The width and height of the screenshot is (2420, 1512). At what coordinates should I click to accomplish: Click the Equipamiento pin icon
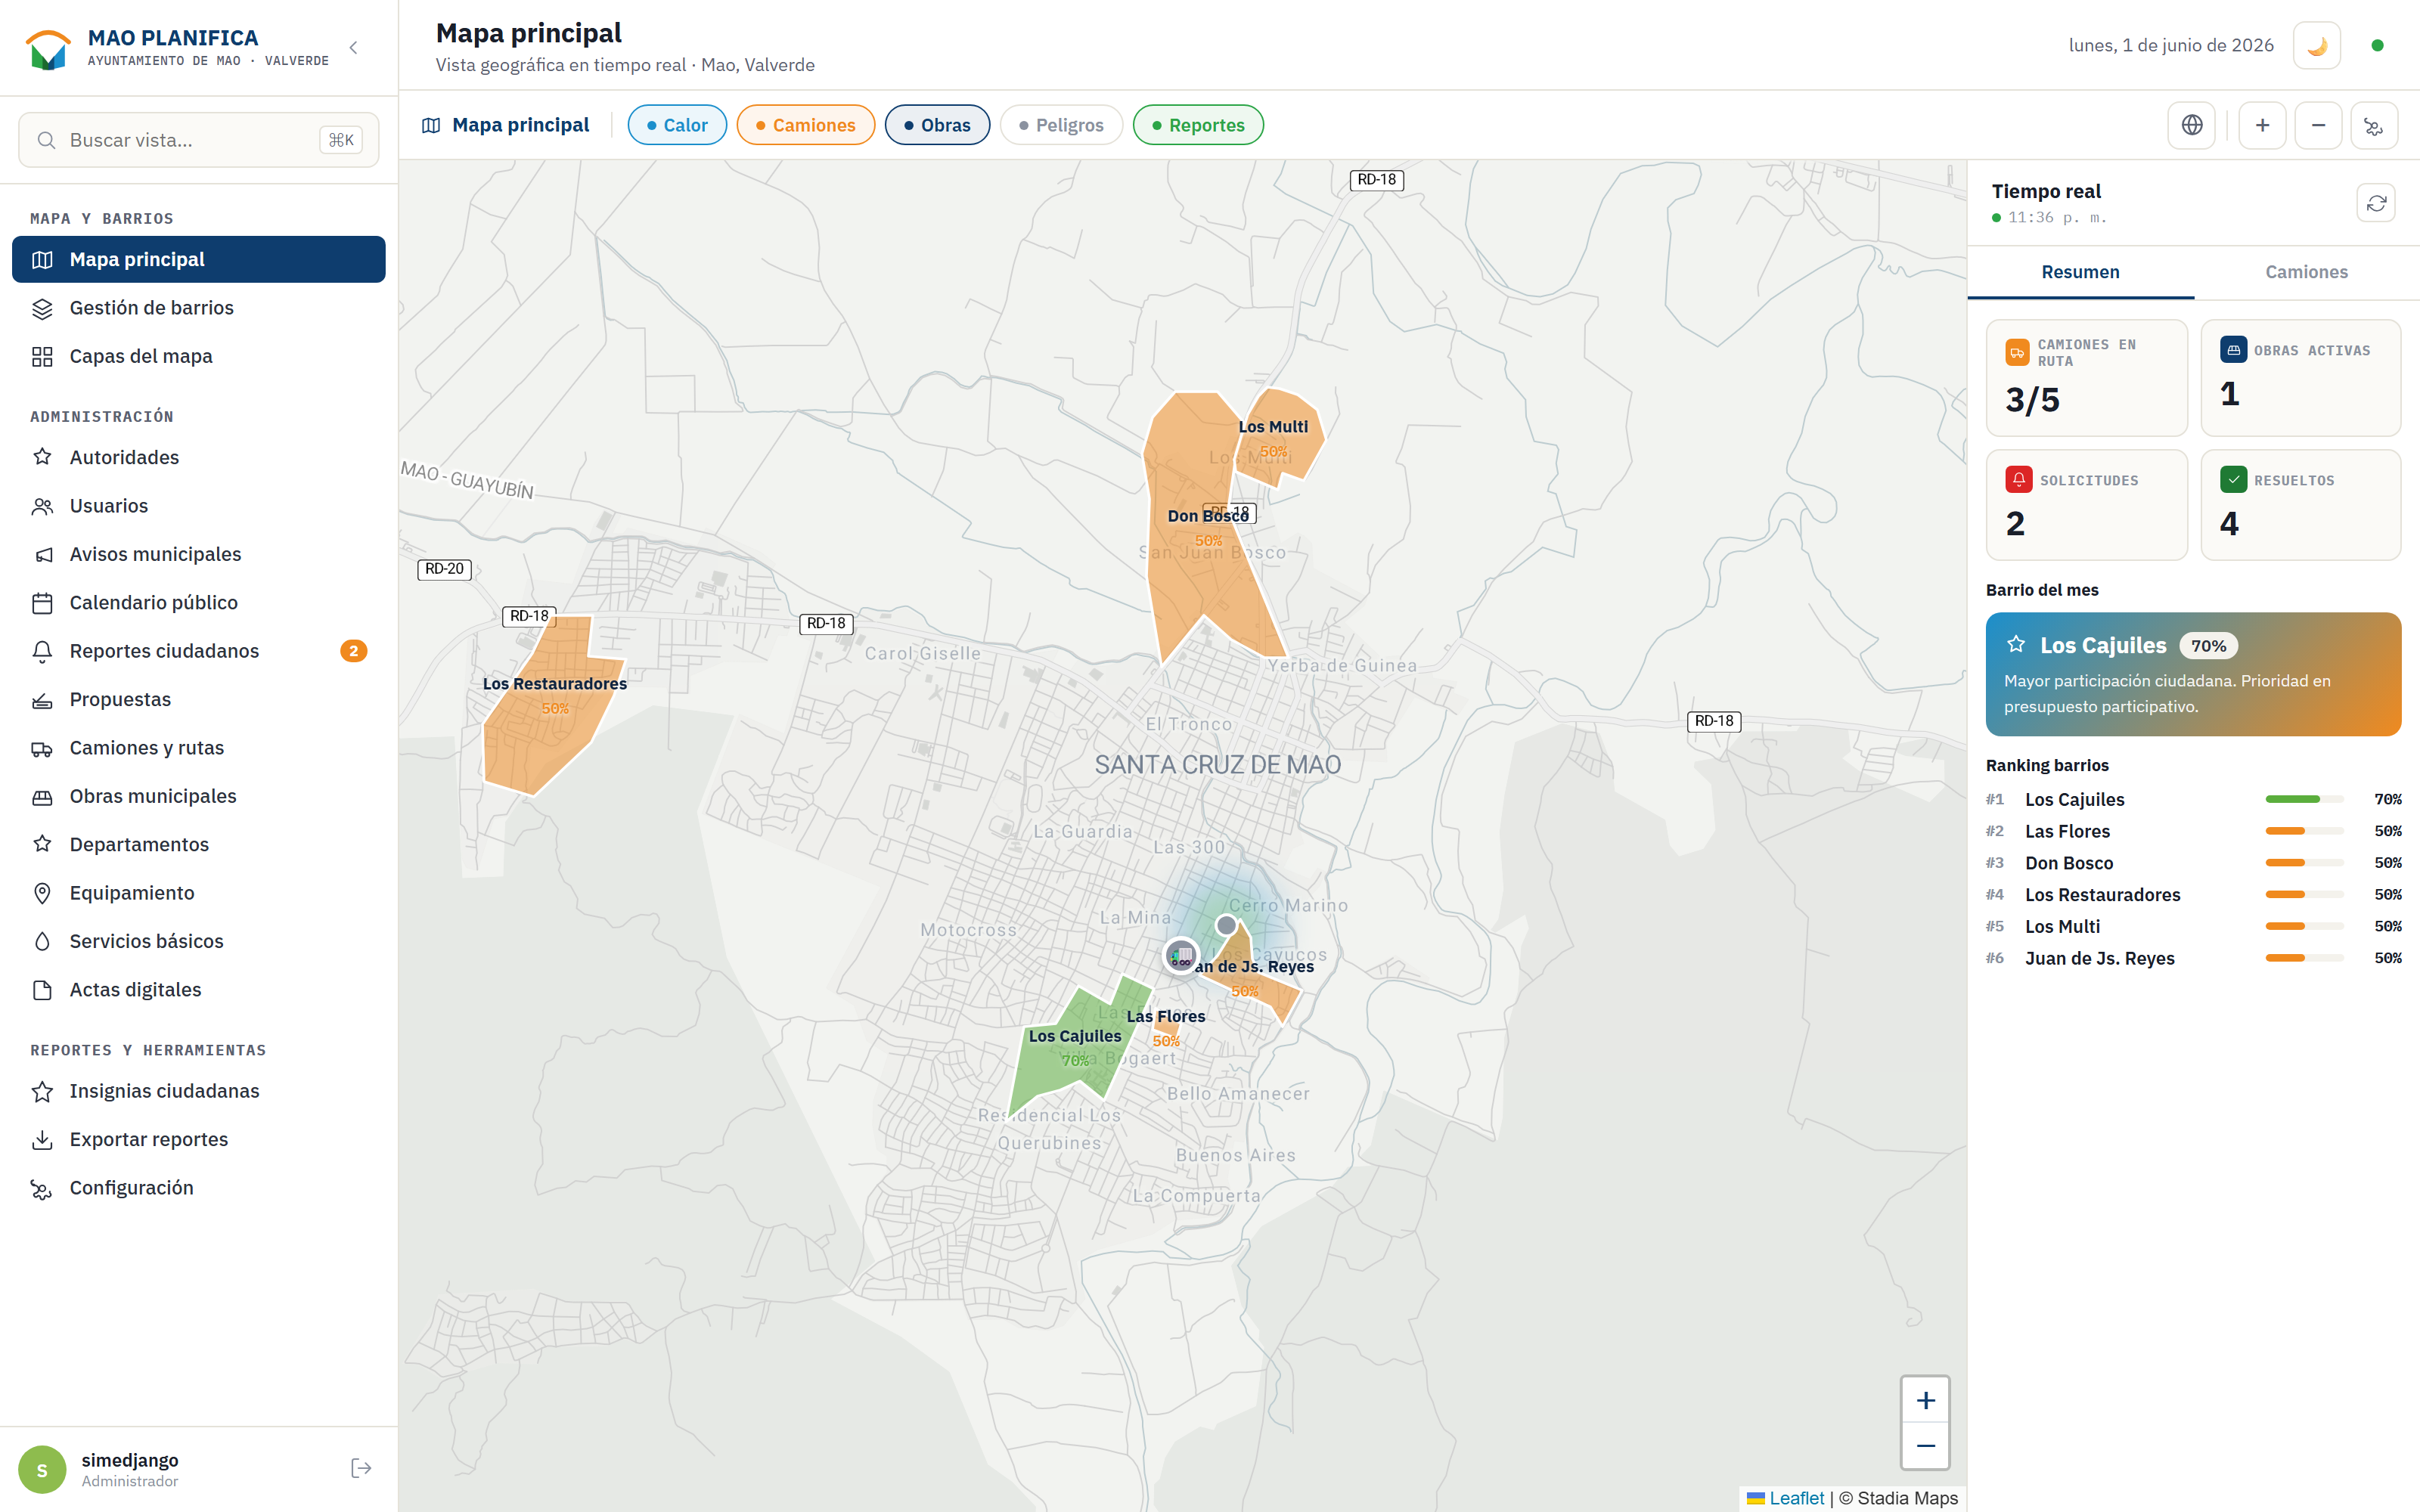(42, 893)
